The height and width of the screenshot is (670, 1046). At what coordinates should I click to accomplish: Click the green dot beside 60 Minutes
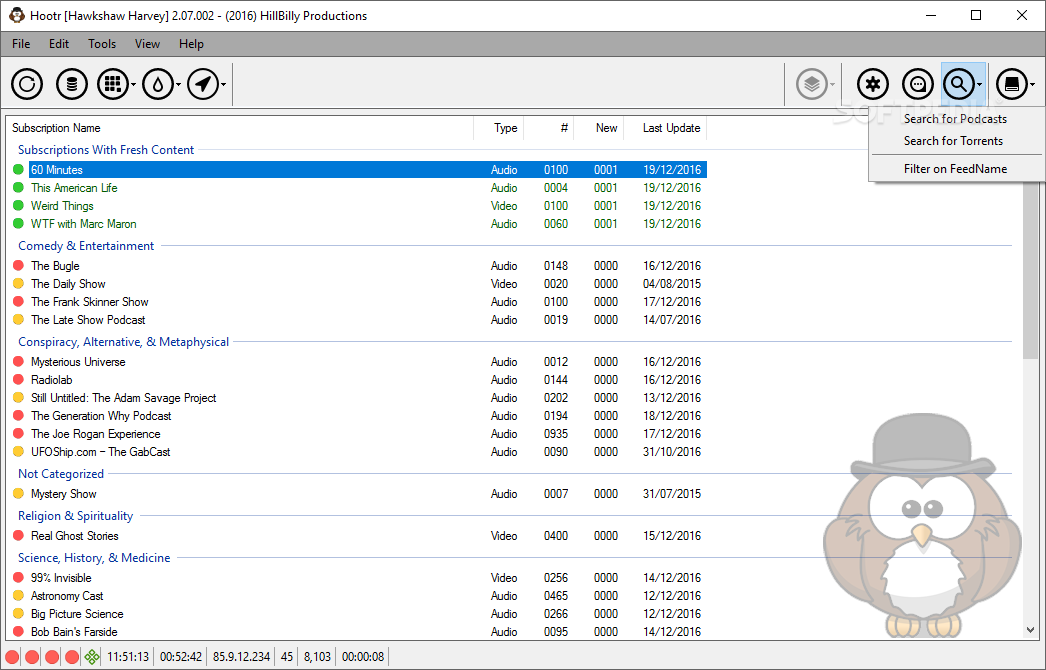(19, 170)
